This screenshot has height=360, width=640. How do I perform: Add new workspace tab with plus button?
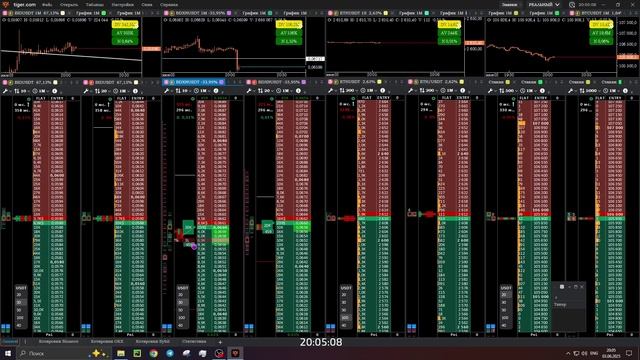coord(220,342)
